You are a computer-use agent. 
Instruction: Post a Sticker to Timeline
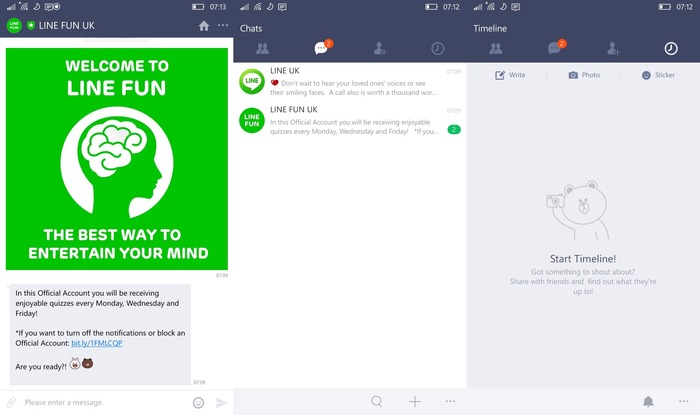point(658,75)
